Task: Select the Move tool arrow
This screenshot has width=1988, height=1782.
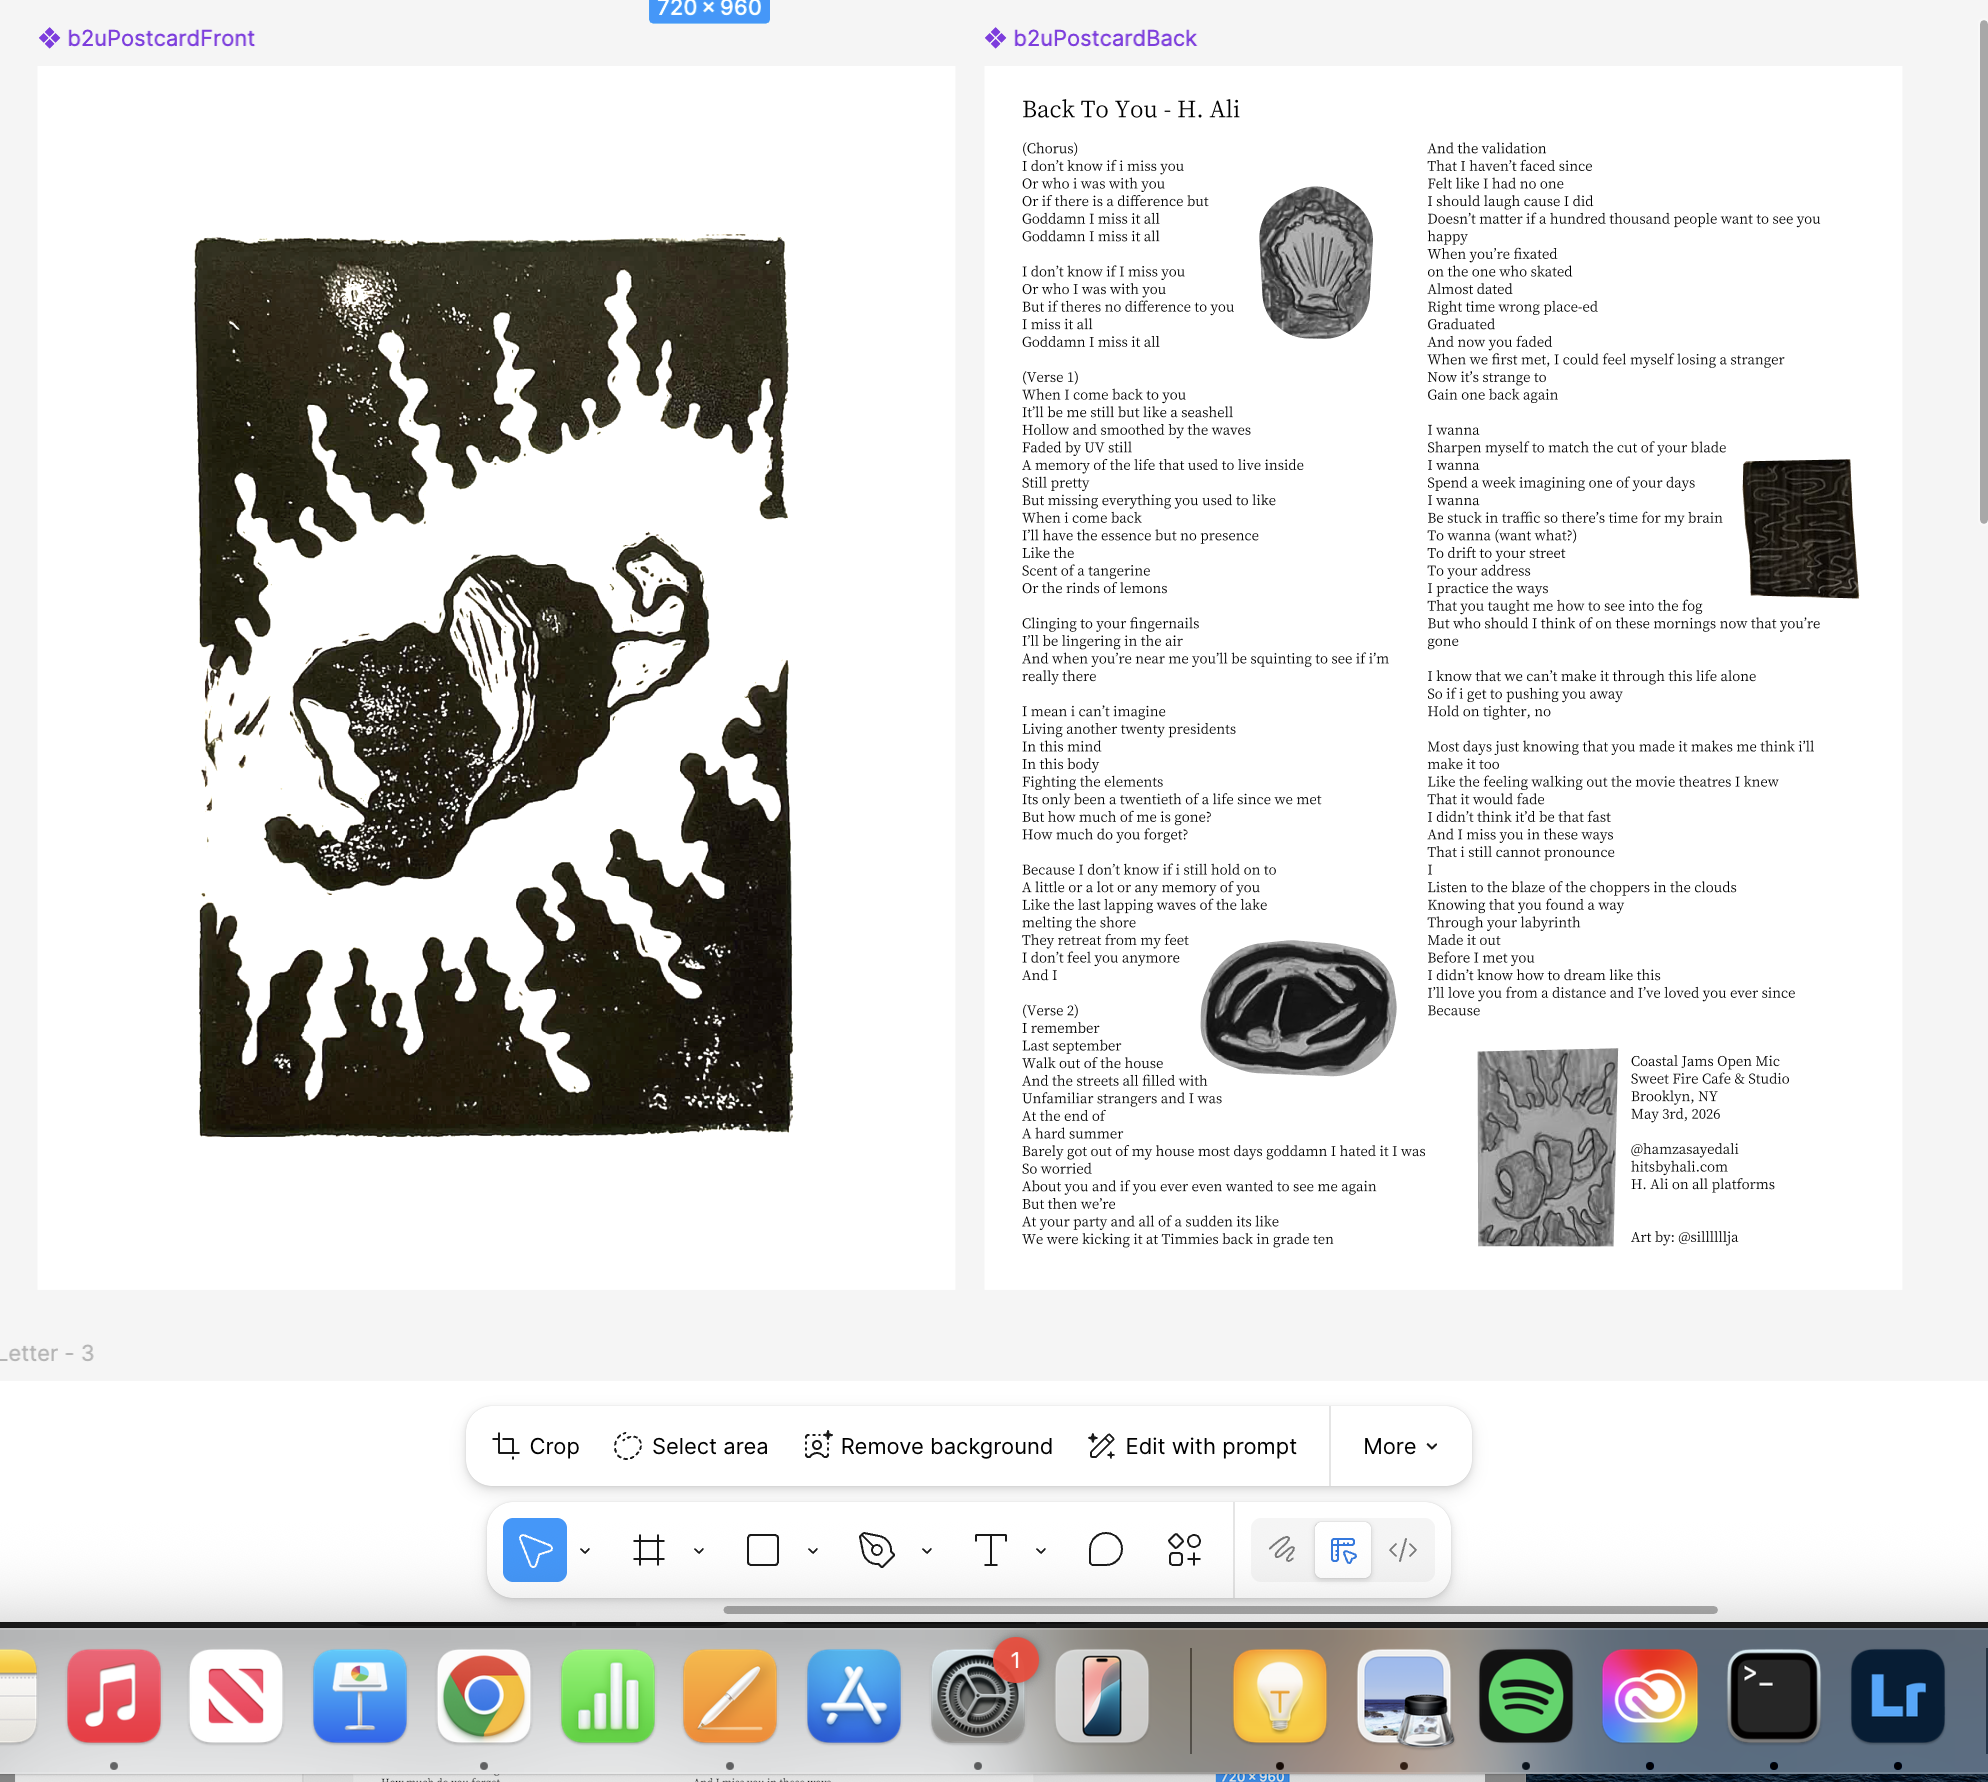Action: coord(535,1550)
